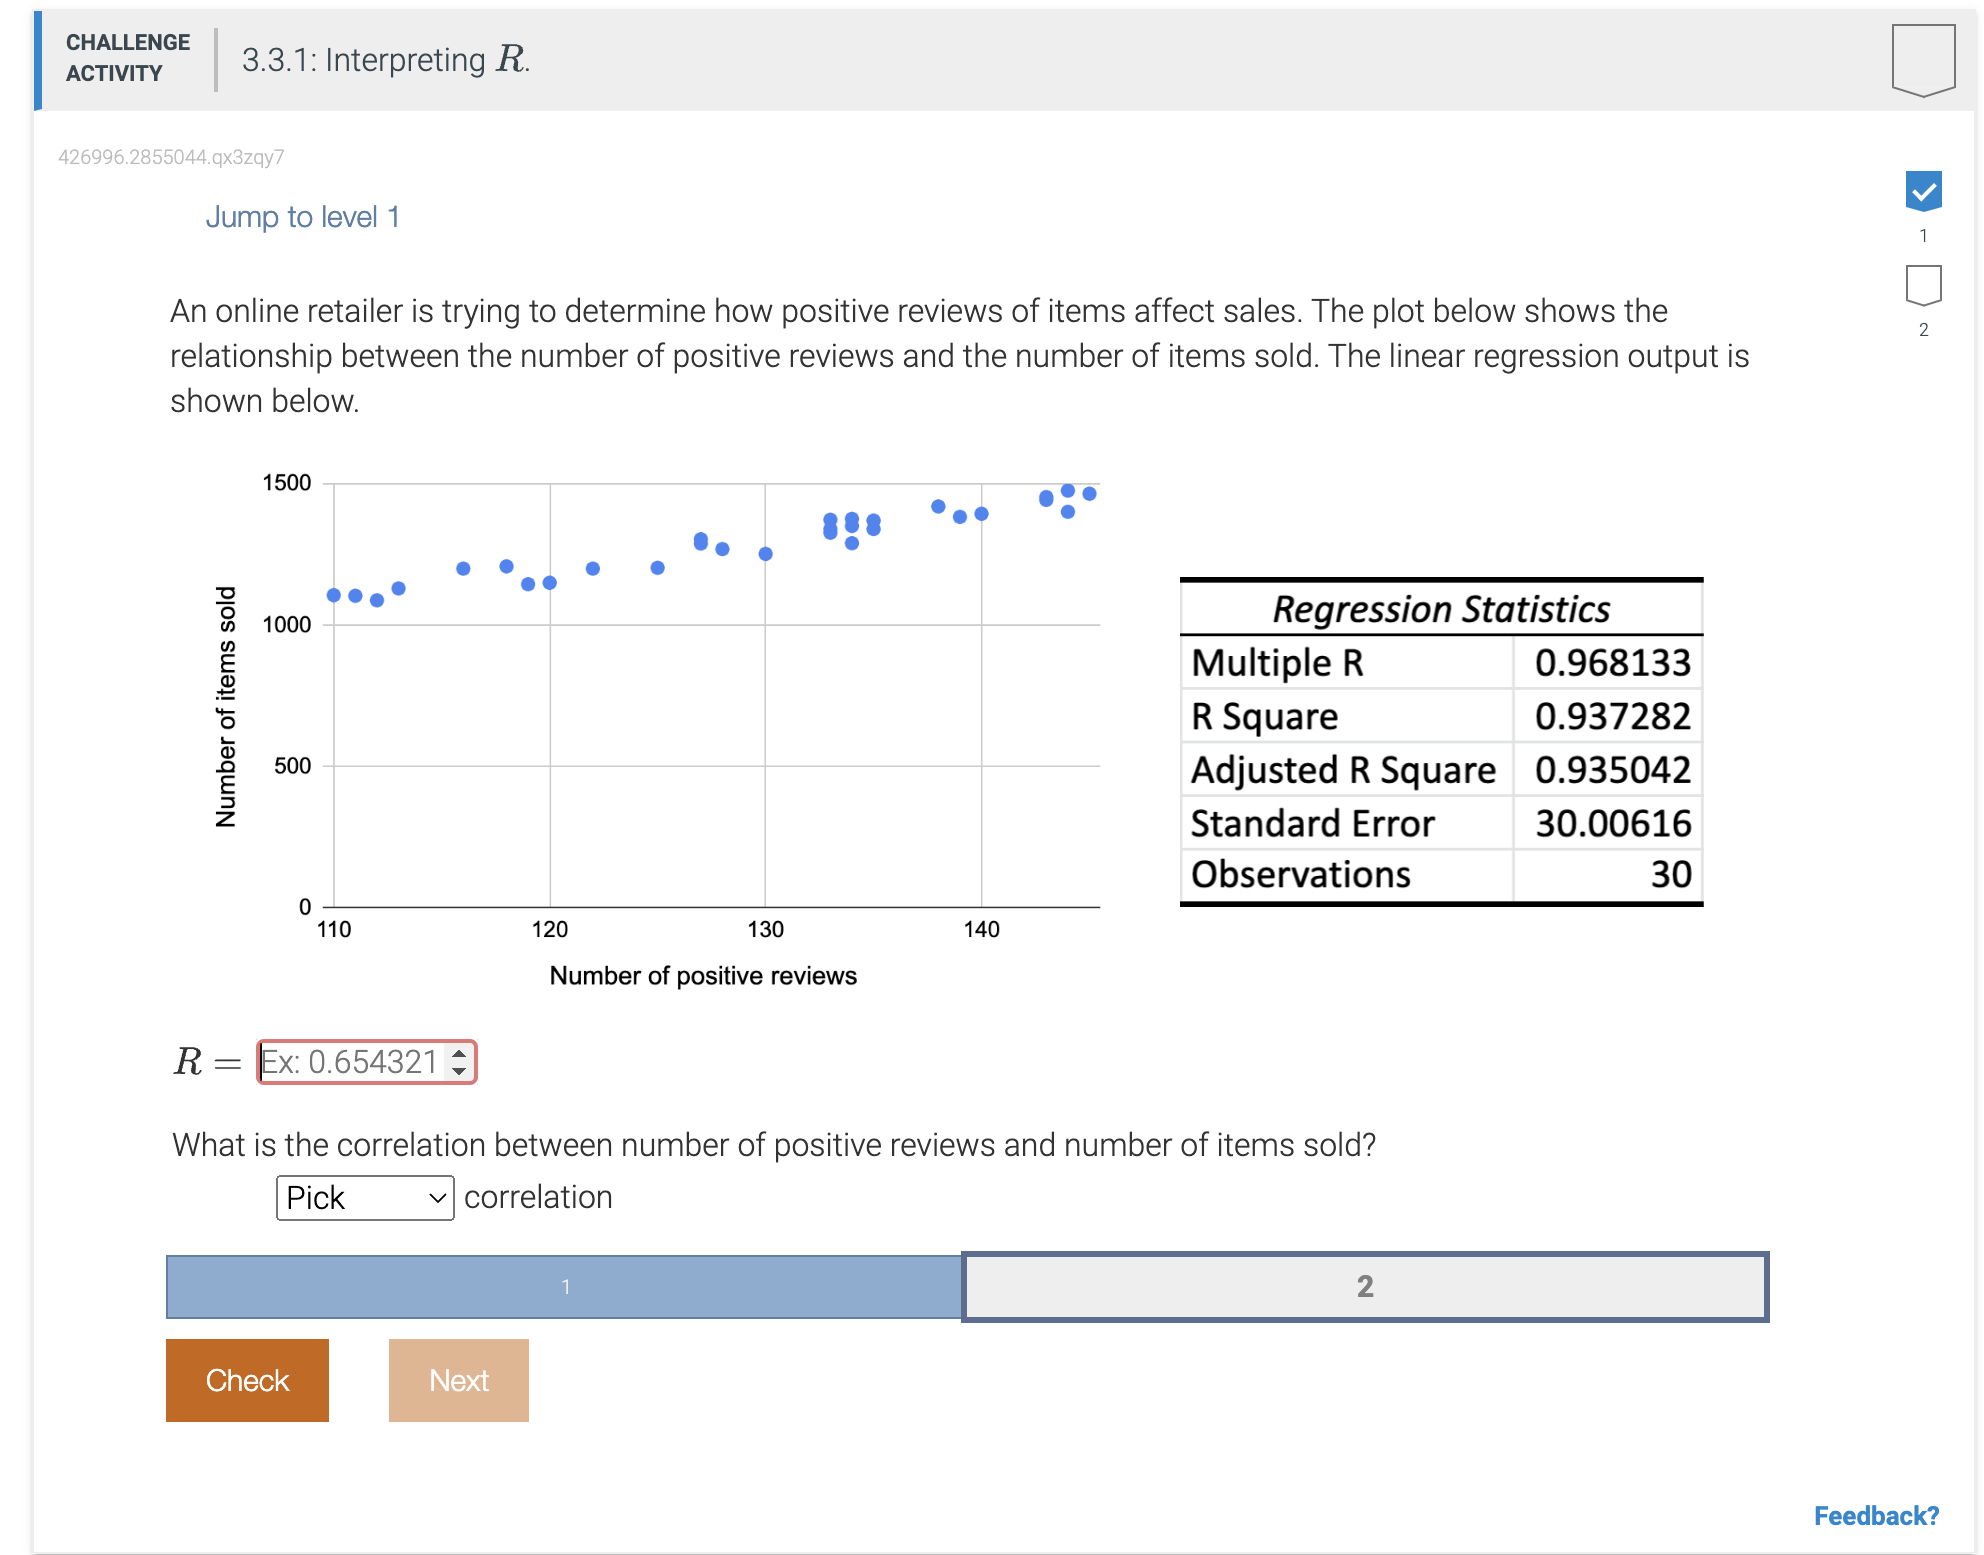Screen dimensions: 1984x1555
Task: Click the rightmost scatter plot data point
Action: tap(1089, 494)
